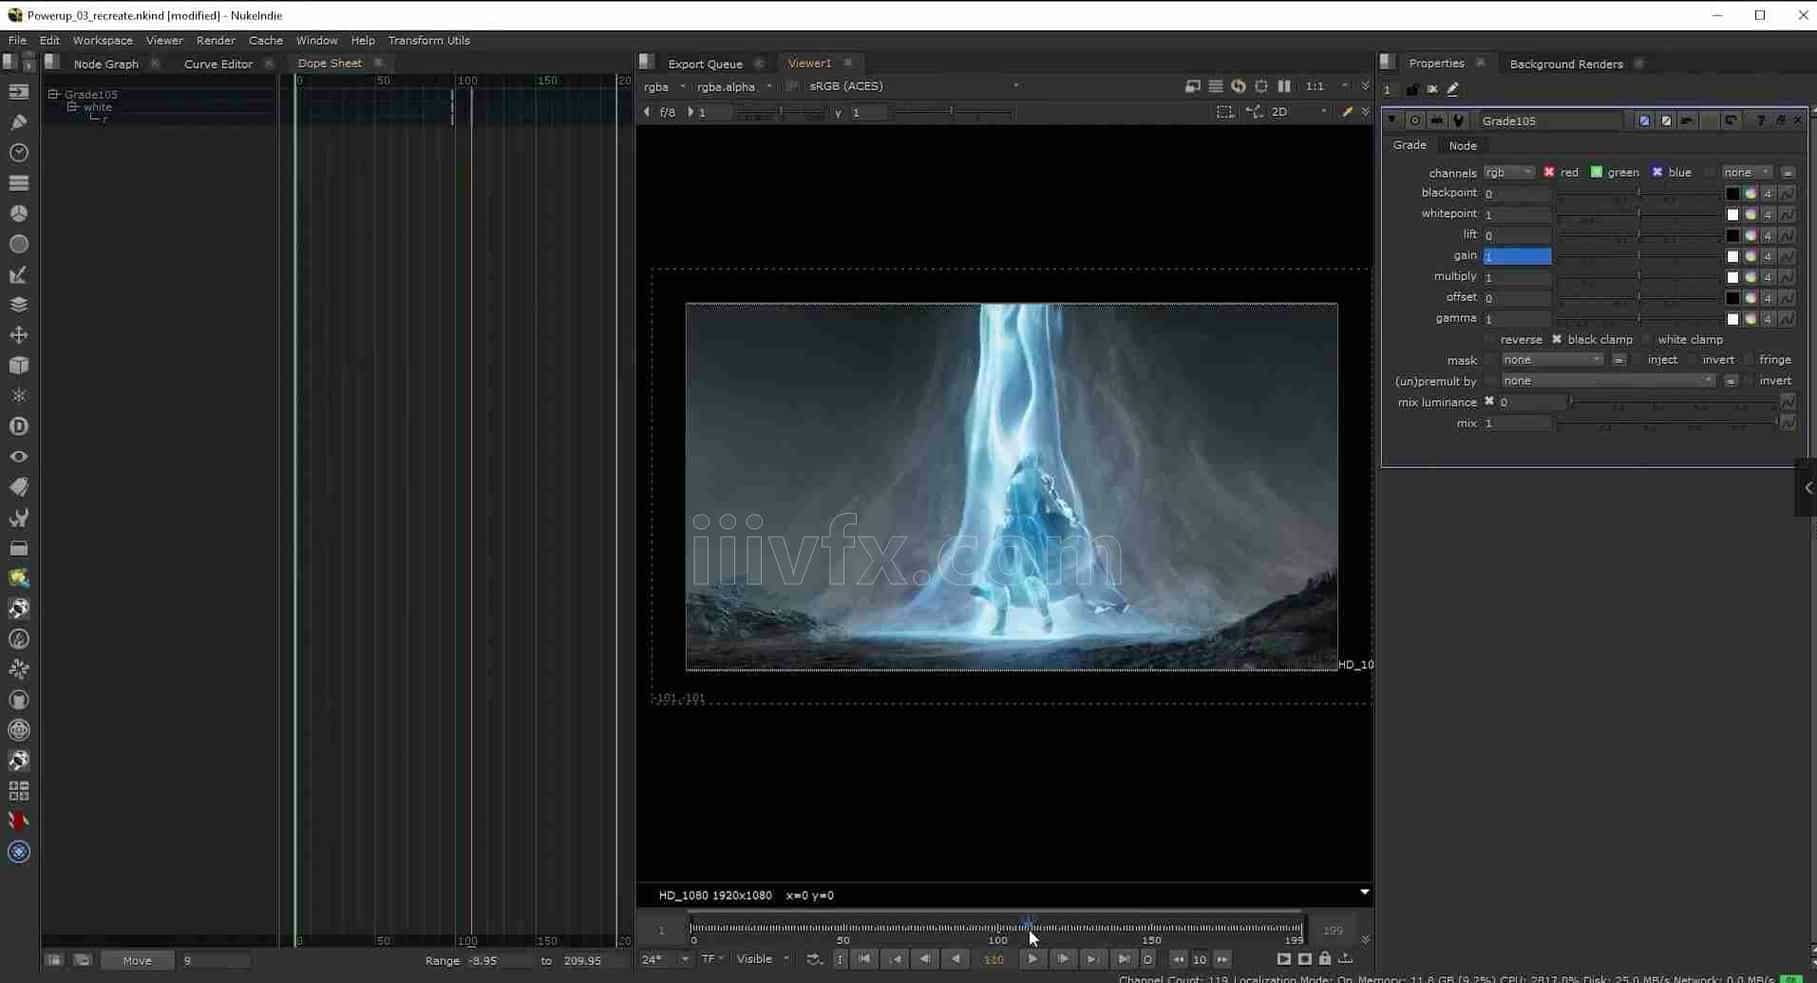Screen dimensions: 1817x983
Task: Open the File menu
Action: pos(17,40)
